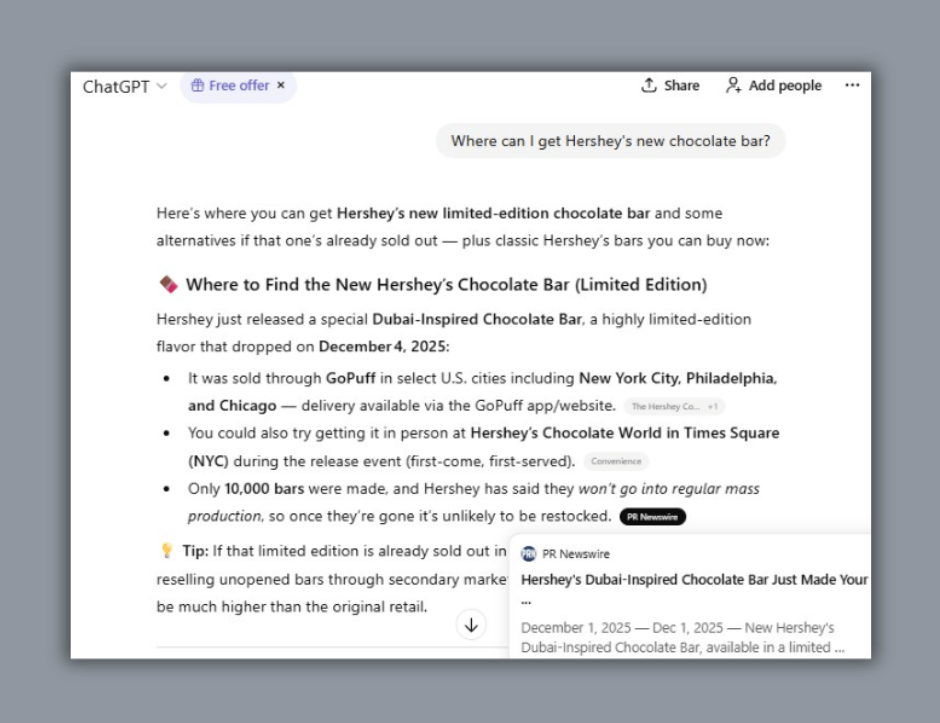The height and width of the screenshot is (723, 940).
Task: Click the gift icon in Free offer chip
Action: click(197, 86)
